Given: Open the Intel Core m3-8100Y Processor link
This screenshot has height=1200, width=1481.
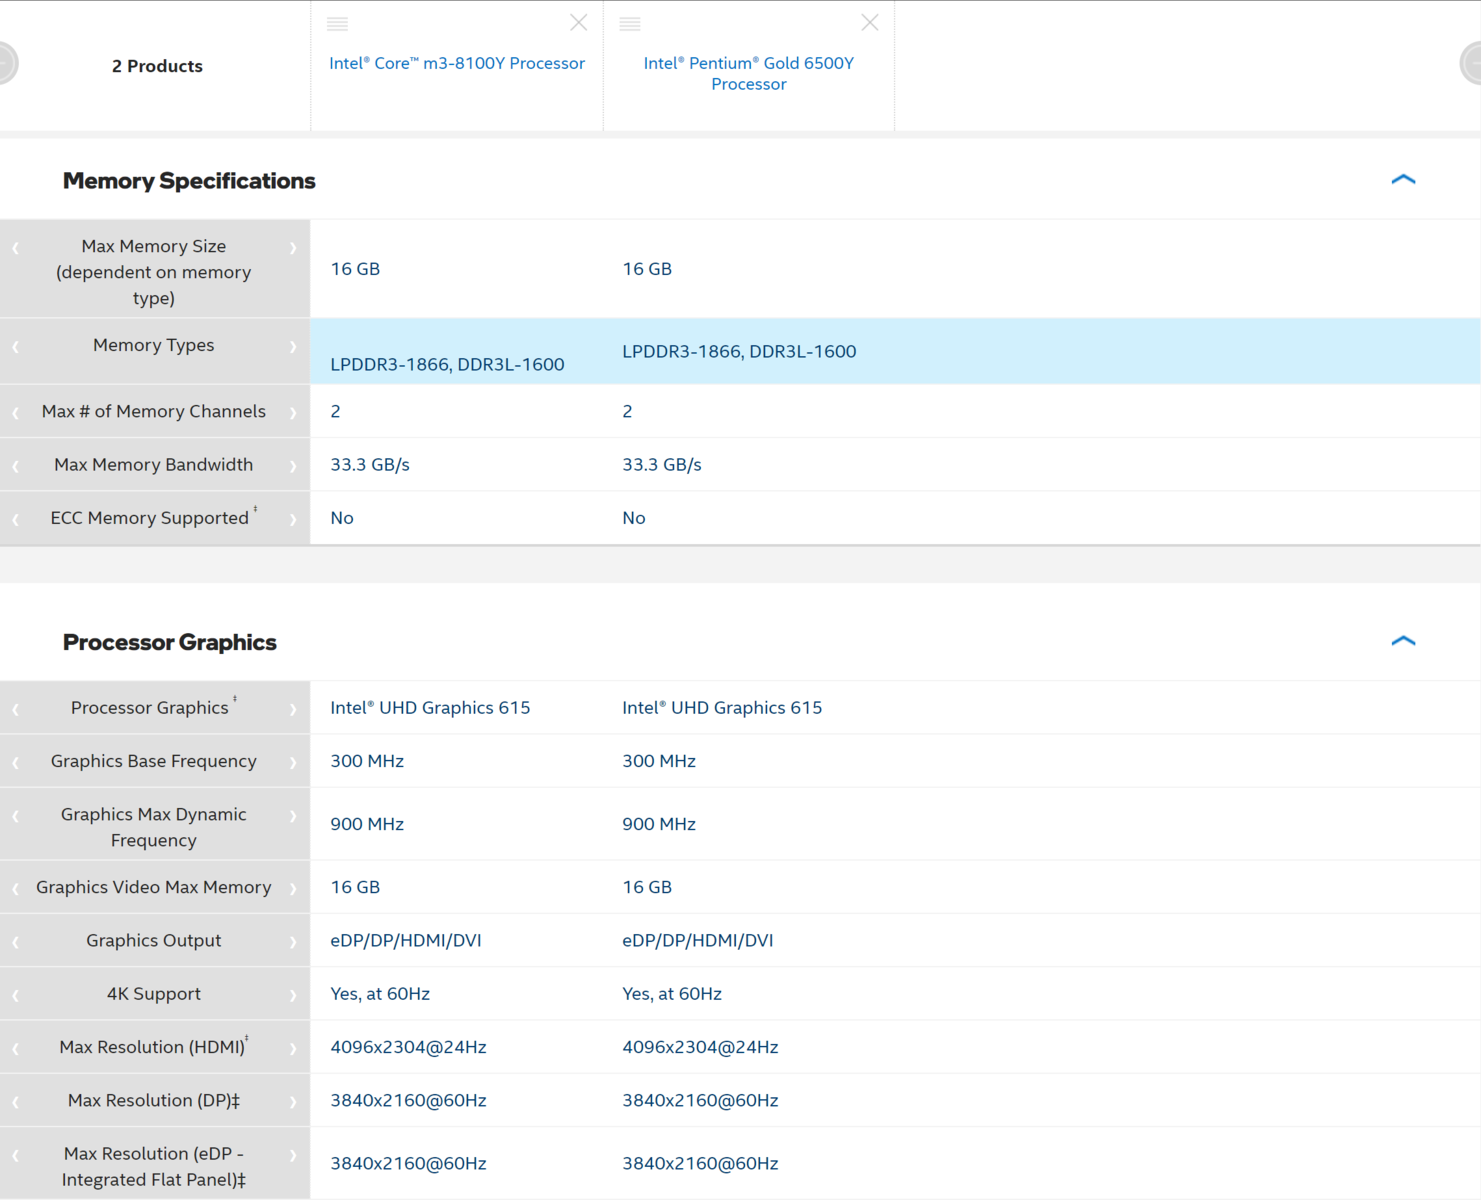Looking at the screenshot, I should [457, 63].
